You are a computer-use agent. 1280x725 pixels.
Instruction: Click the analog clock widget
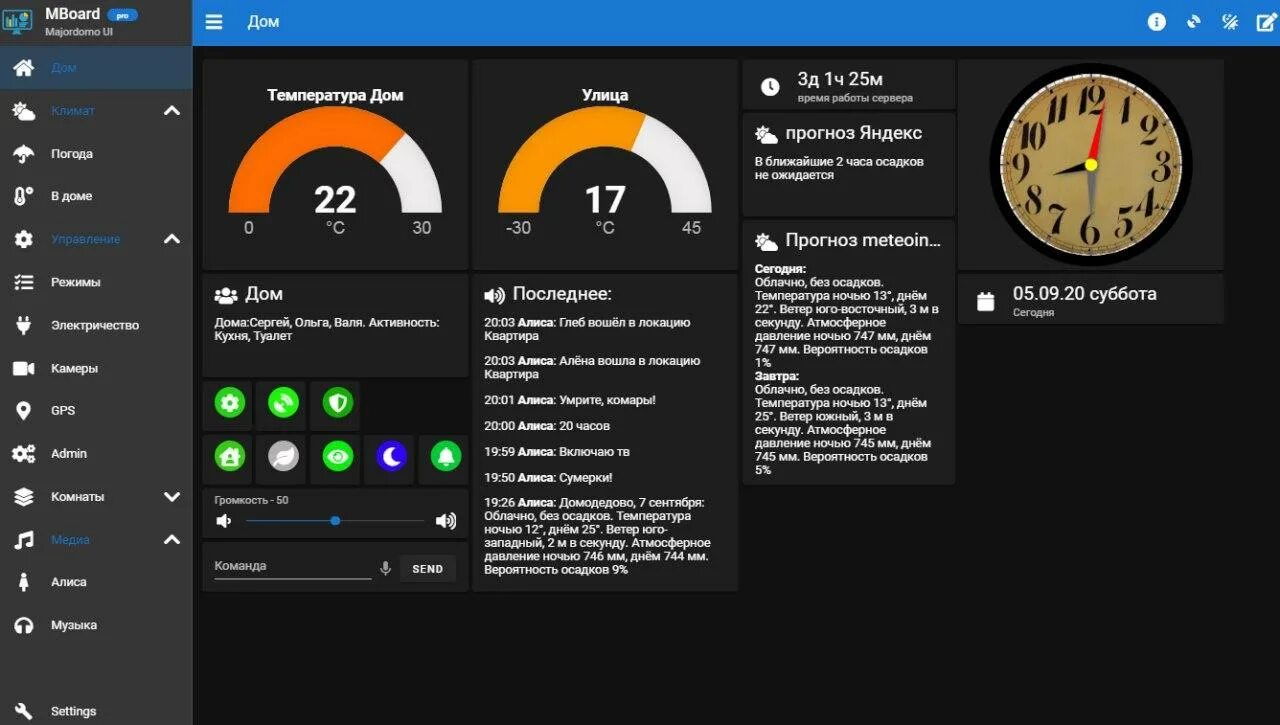(1090, 165)
